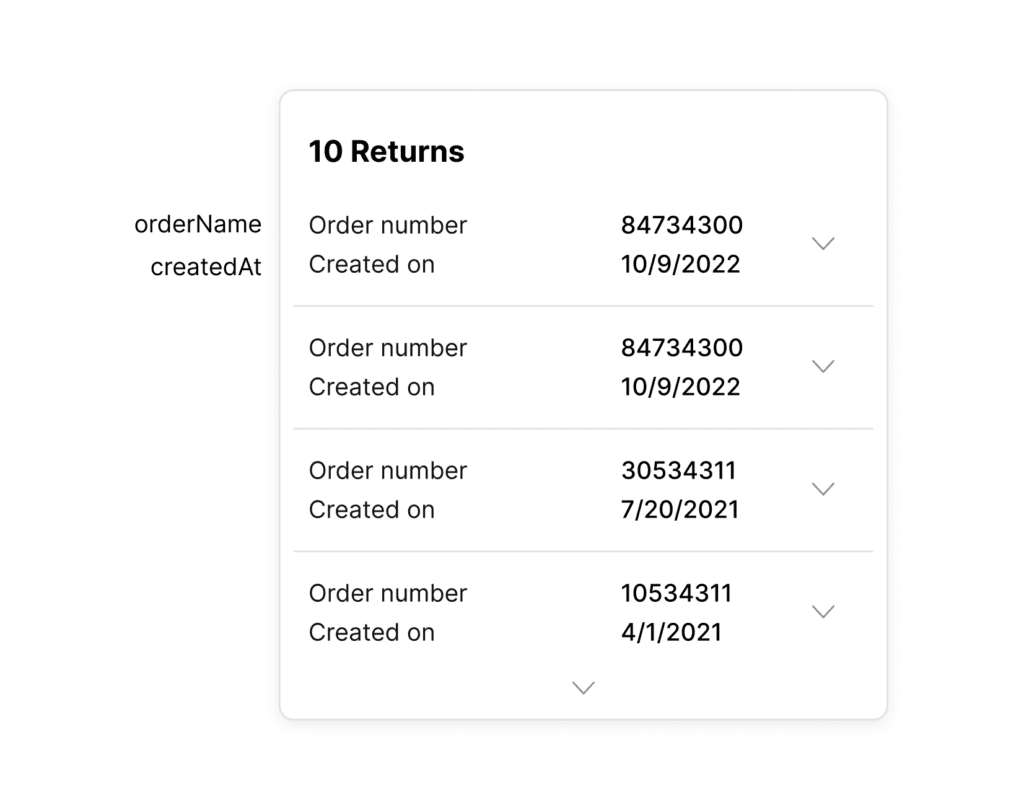
Task: Select 84734300 in the second return
Action: click(682, 348)
